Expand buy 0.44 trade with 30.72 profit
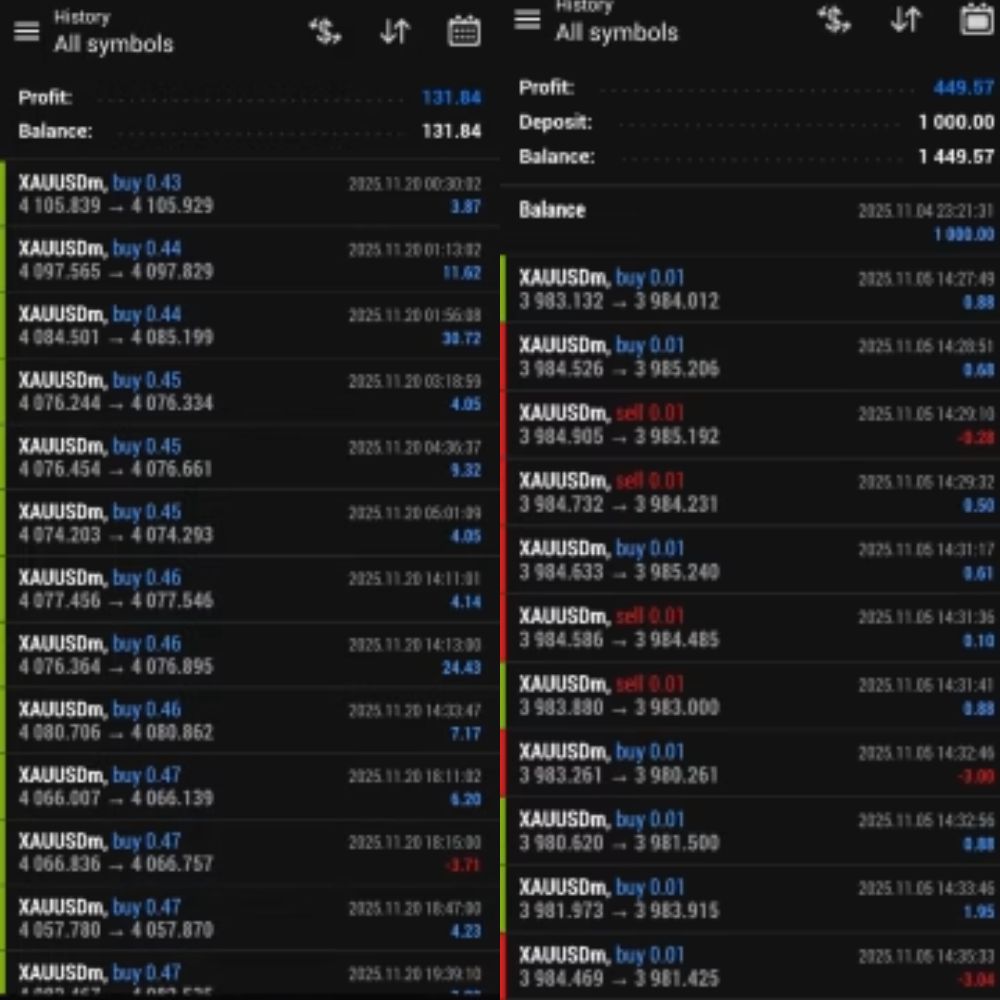The height and width of the screenshot is (1000, 1000). click(250, 326)
